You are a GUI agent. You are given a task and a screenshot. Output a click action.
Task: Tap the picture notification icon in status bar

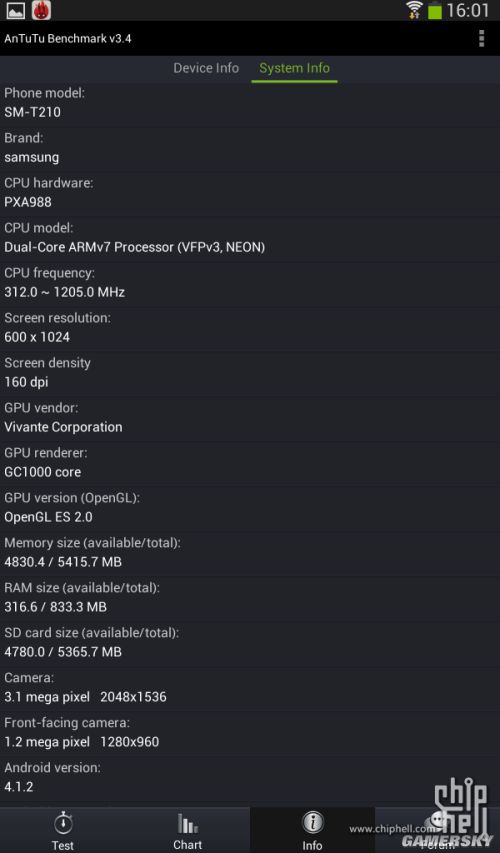(x=15, y=10)
